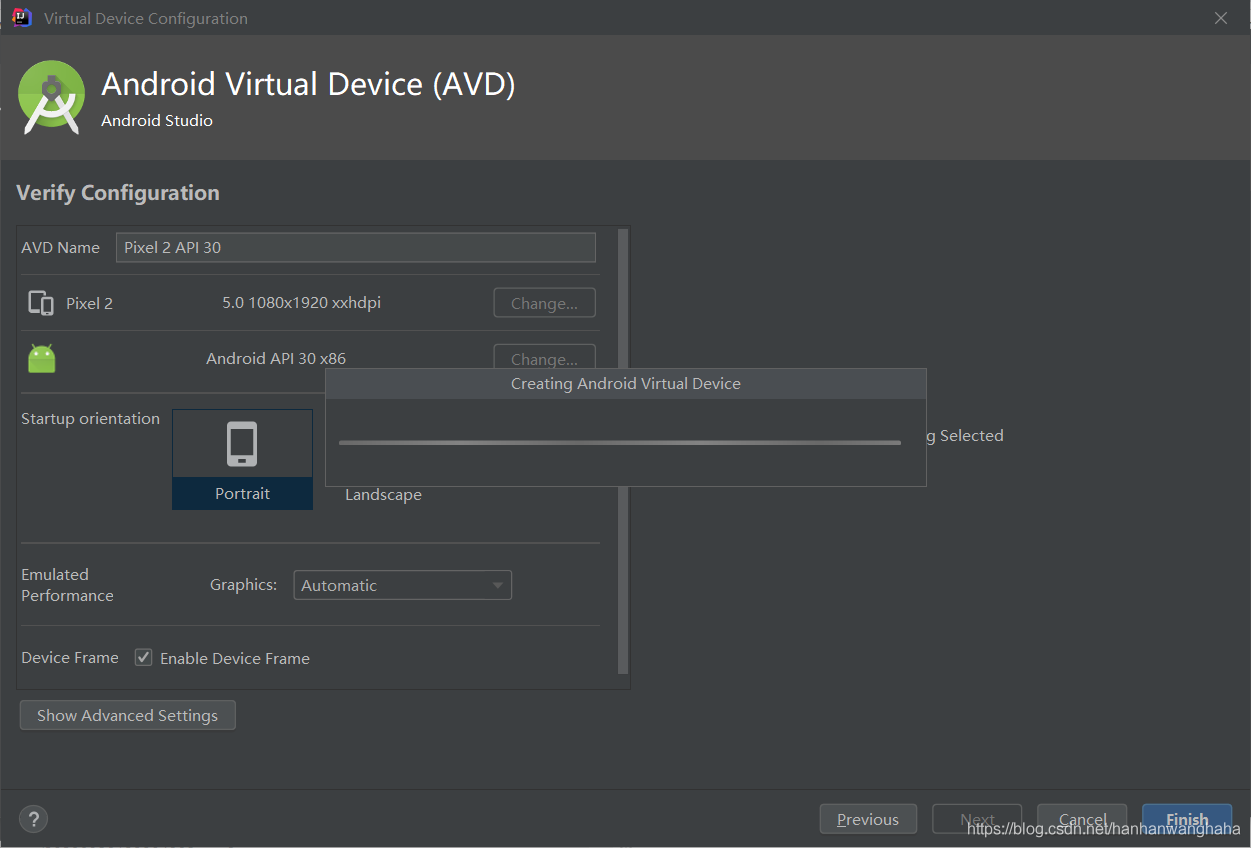The image size is (1251, 848).
Task: Click the green Android head beside API 30
Action: (41, 358)
